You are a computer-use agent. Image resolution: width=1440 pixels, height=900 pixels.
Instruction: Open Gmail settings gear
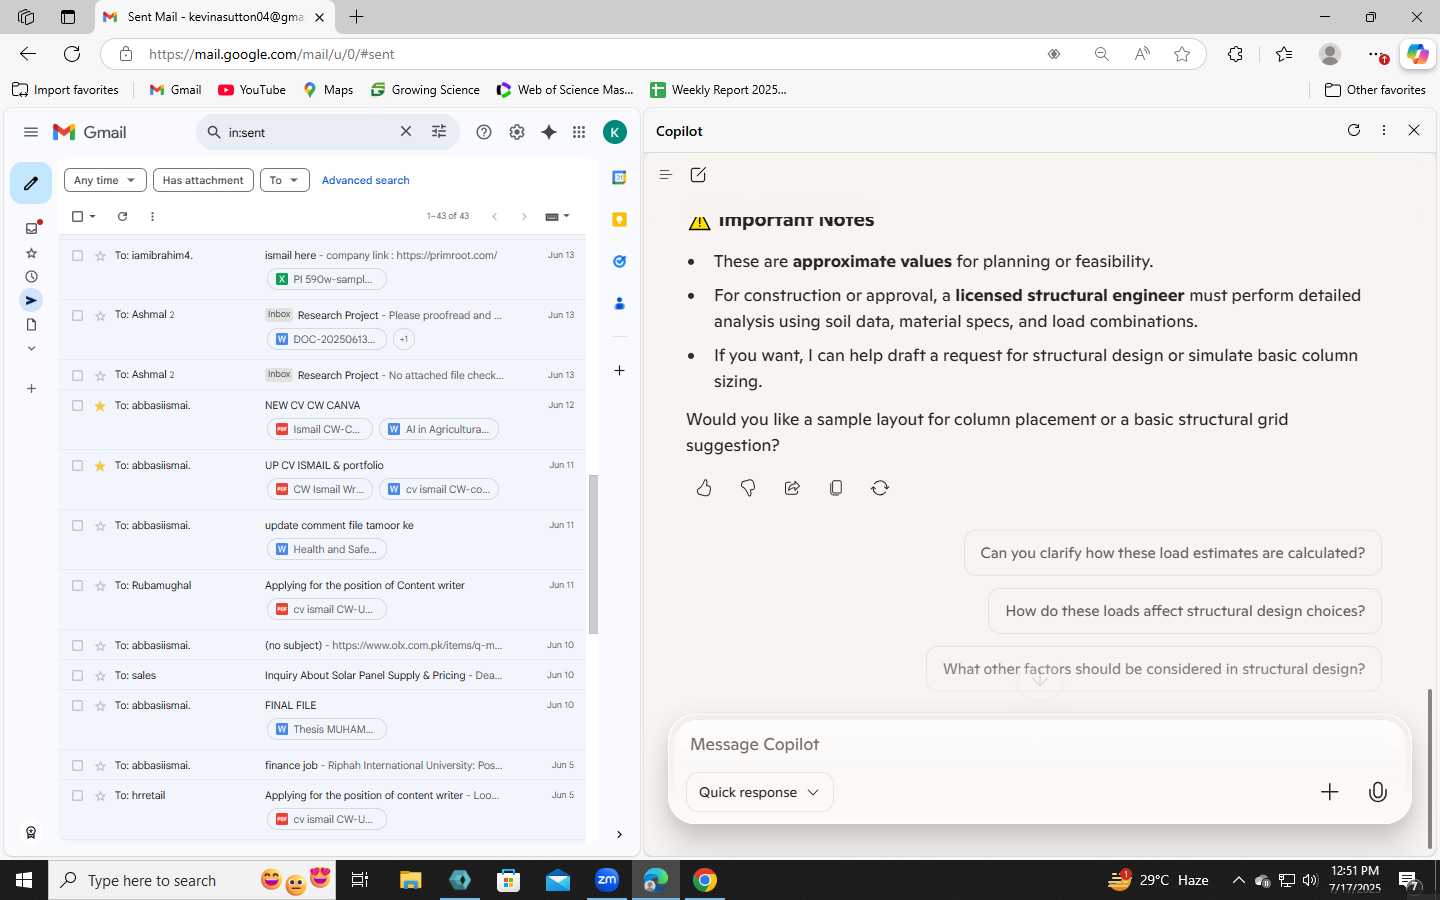click(x=517, y=132)
